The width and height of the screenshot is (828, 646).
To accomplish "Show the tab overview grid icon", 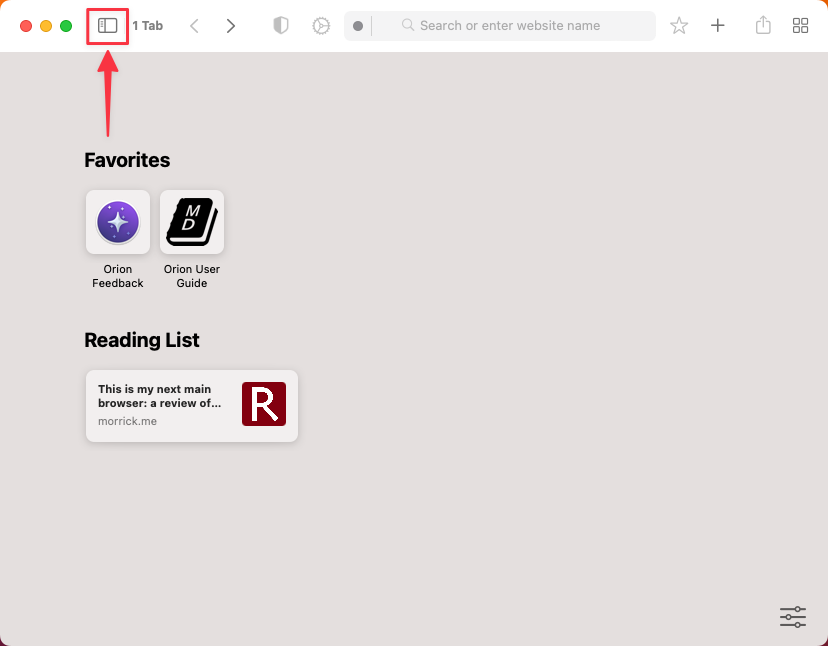I will pos(800,25).
